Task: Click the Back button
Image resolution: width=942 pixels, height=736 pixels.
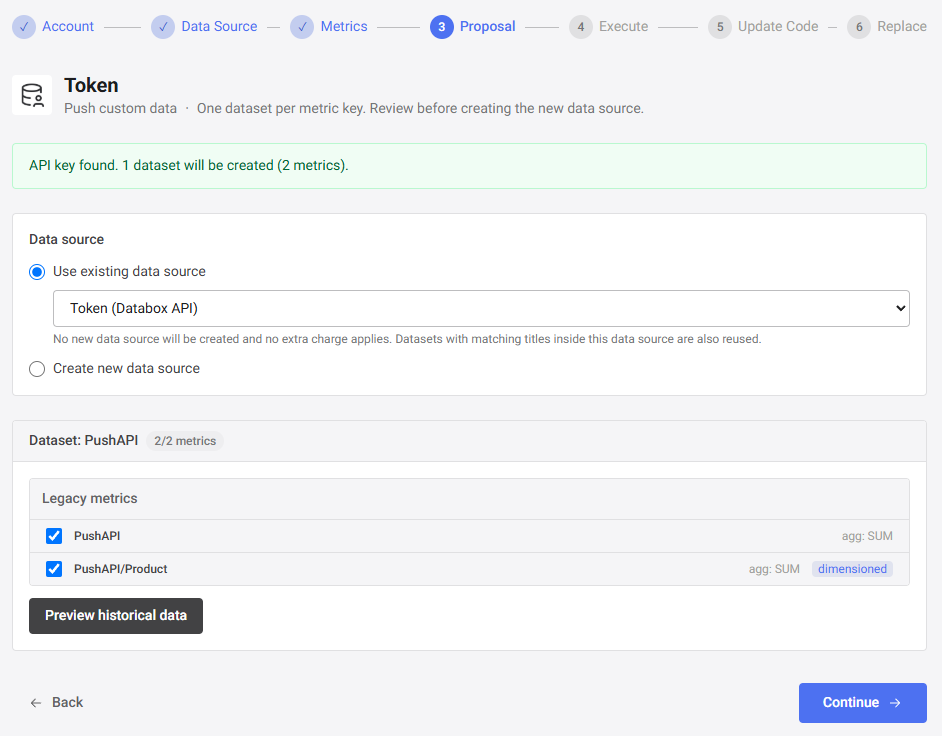Action: point(57,702)
